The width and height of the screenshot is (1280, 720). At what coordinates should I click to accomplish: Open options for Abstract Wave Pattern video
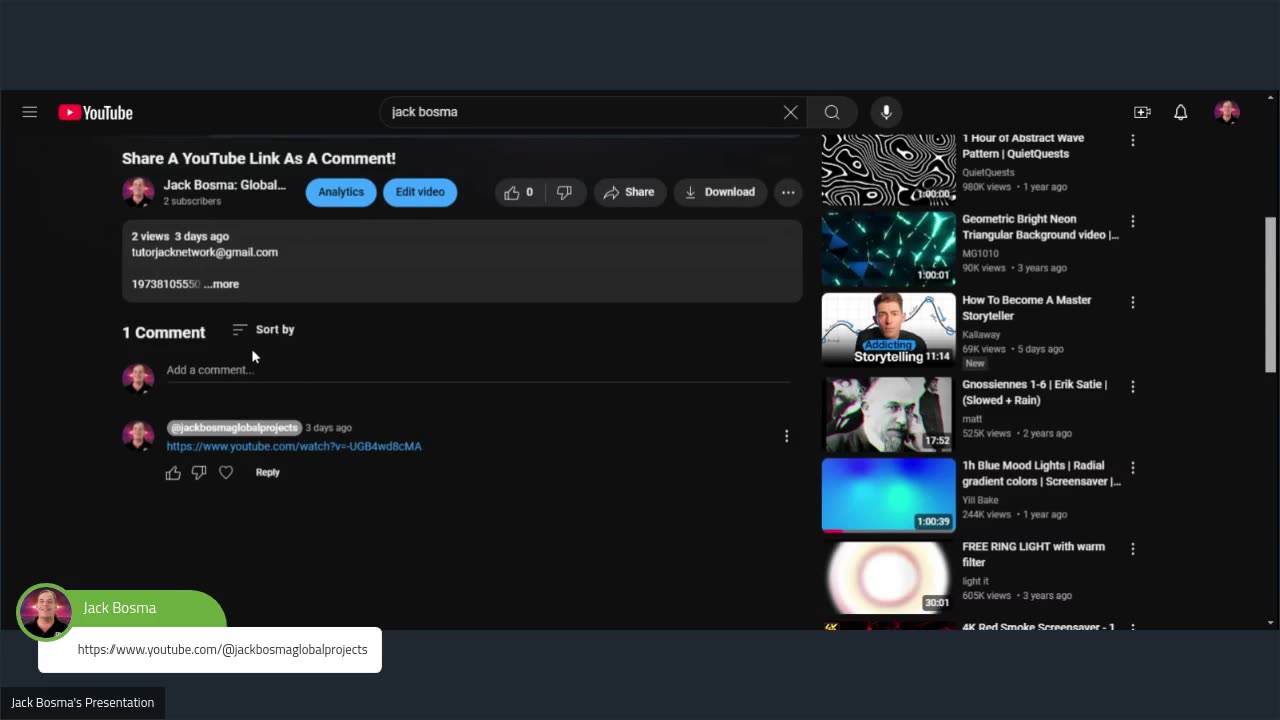coord(1133,140)
